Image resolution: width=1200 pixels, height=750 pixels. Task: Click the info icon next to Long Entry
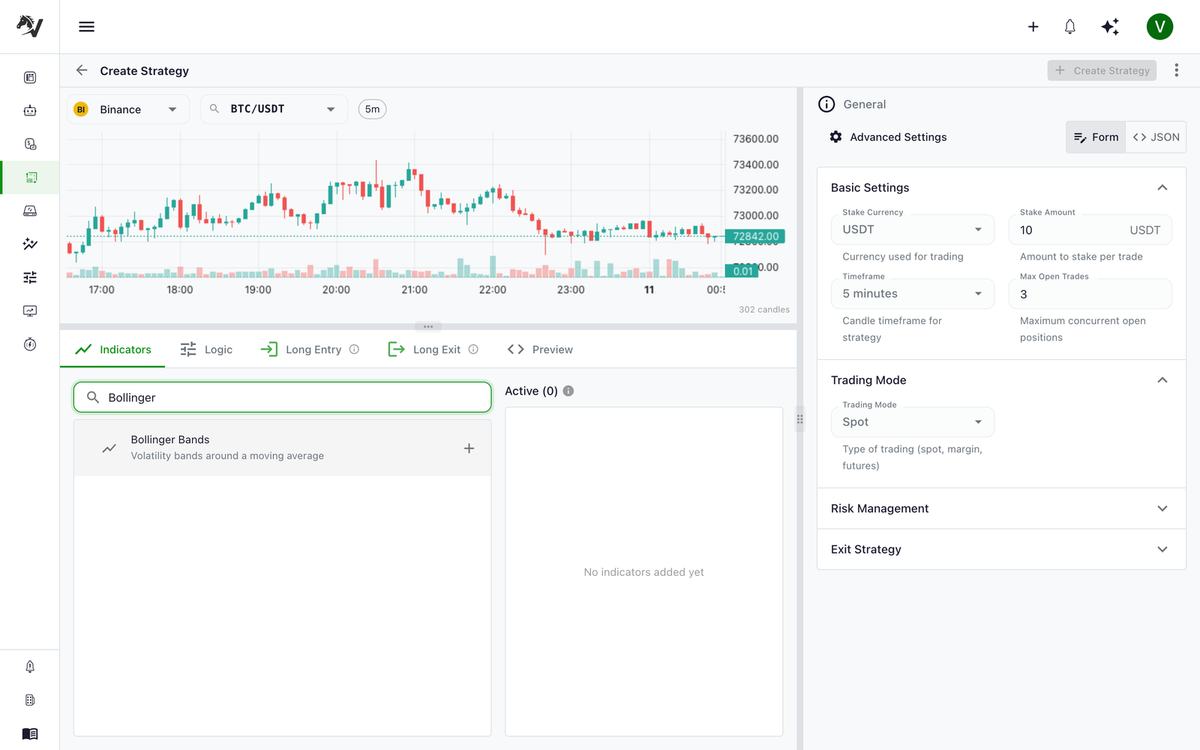coord(354,350)
